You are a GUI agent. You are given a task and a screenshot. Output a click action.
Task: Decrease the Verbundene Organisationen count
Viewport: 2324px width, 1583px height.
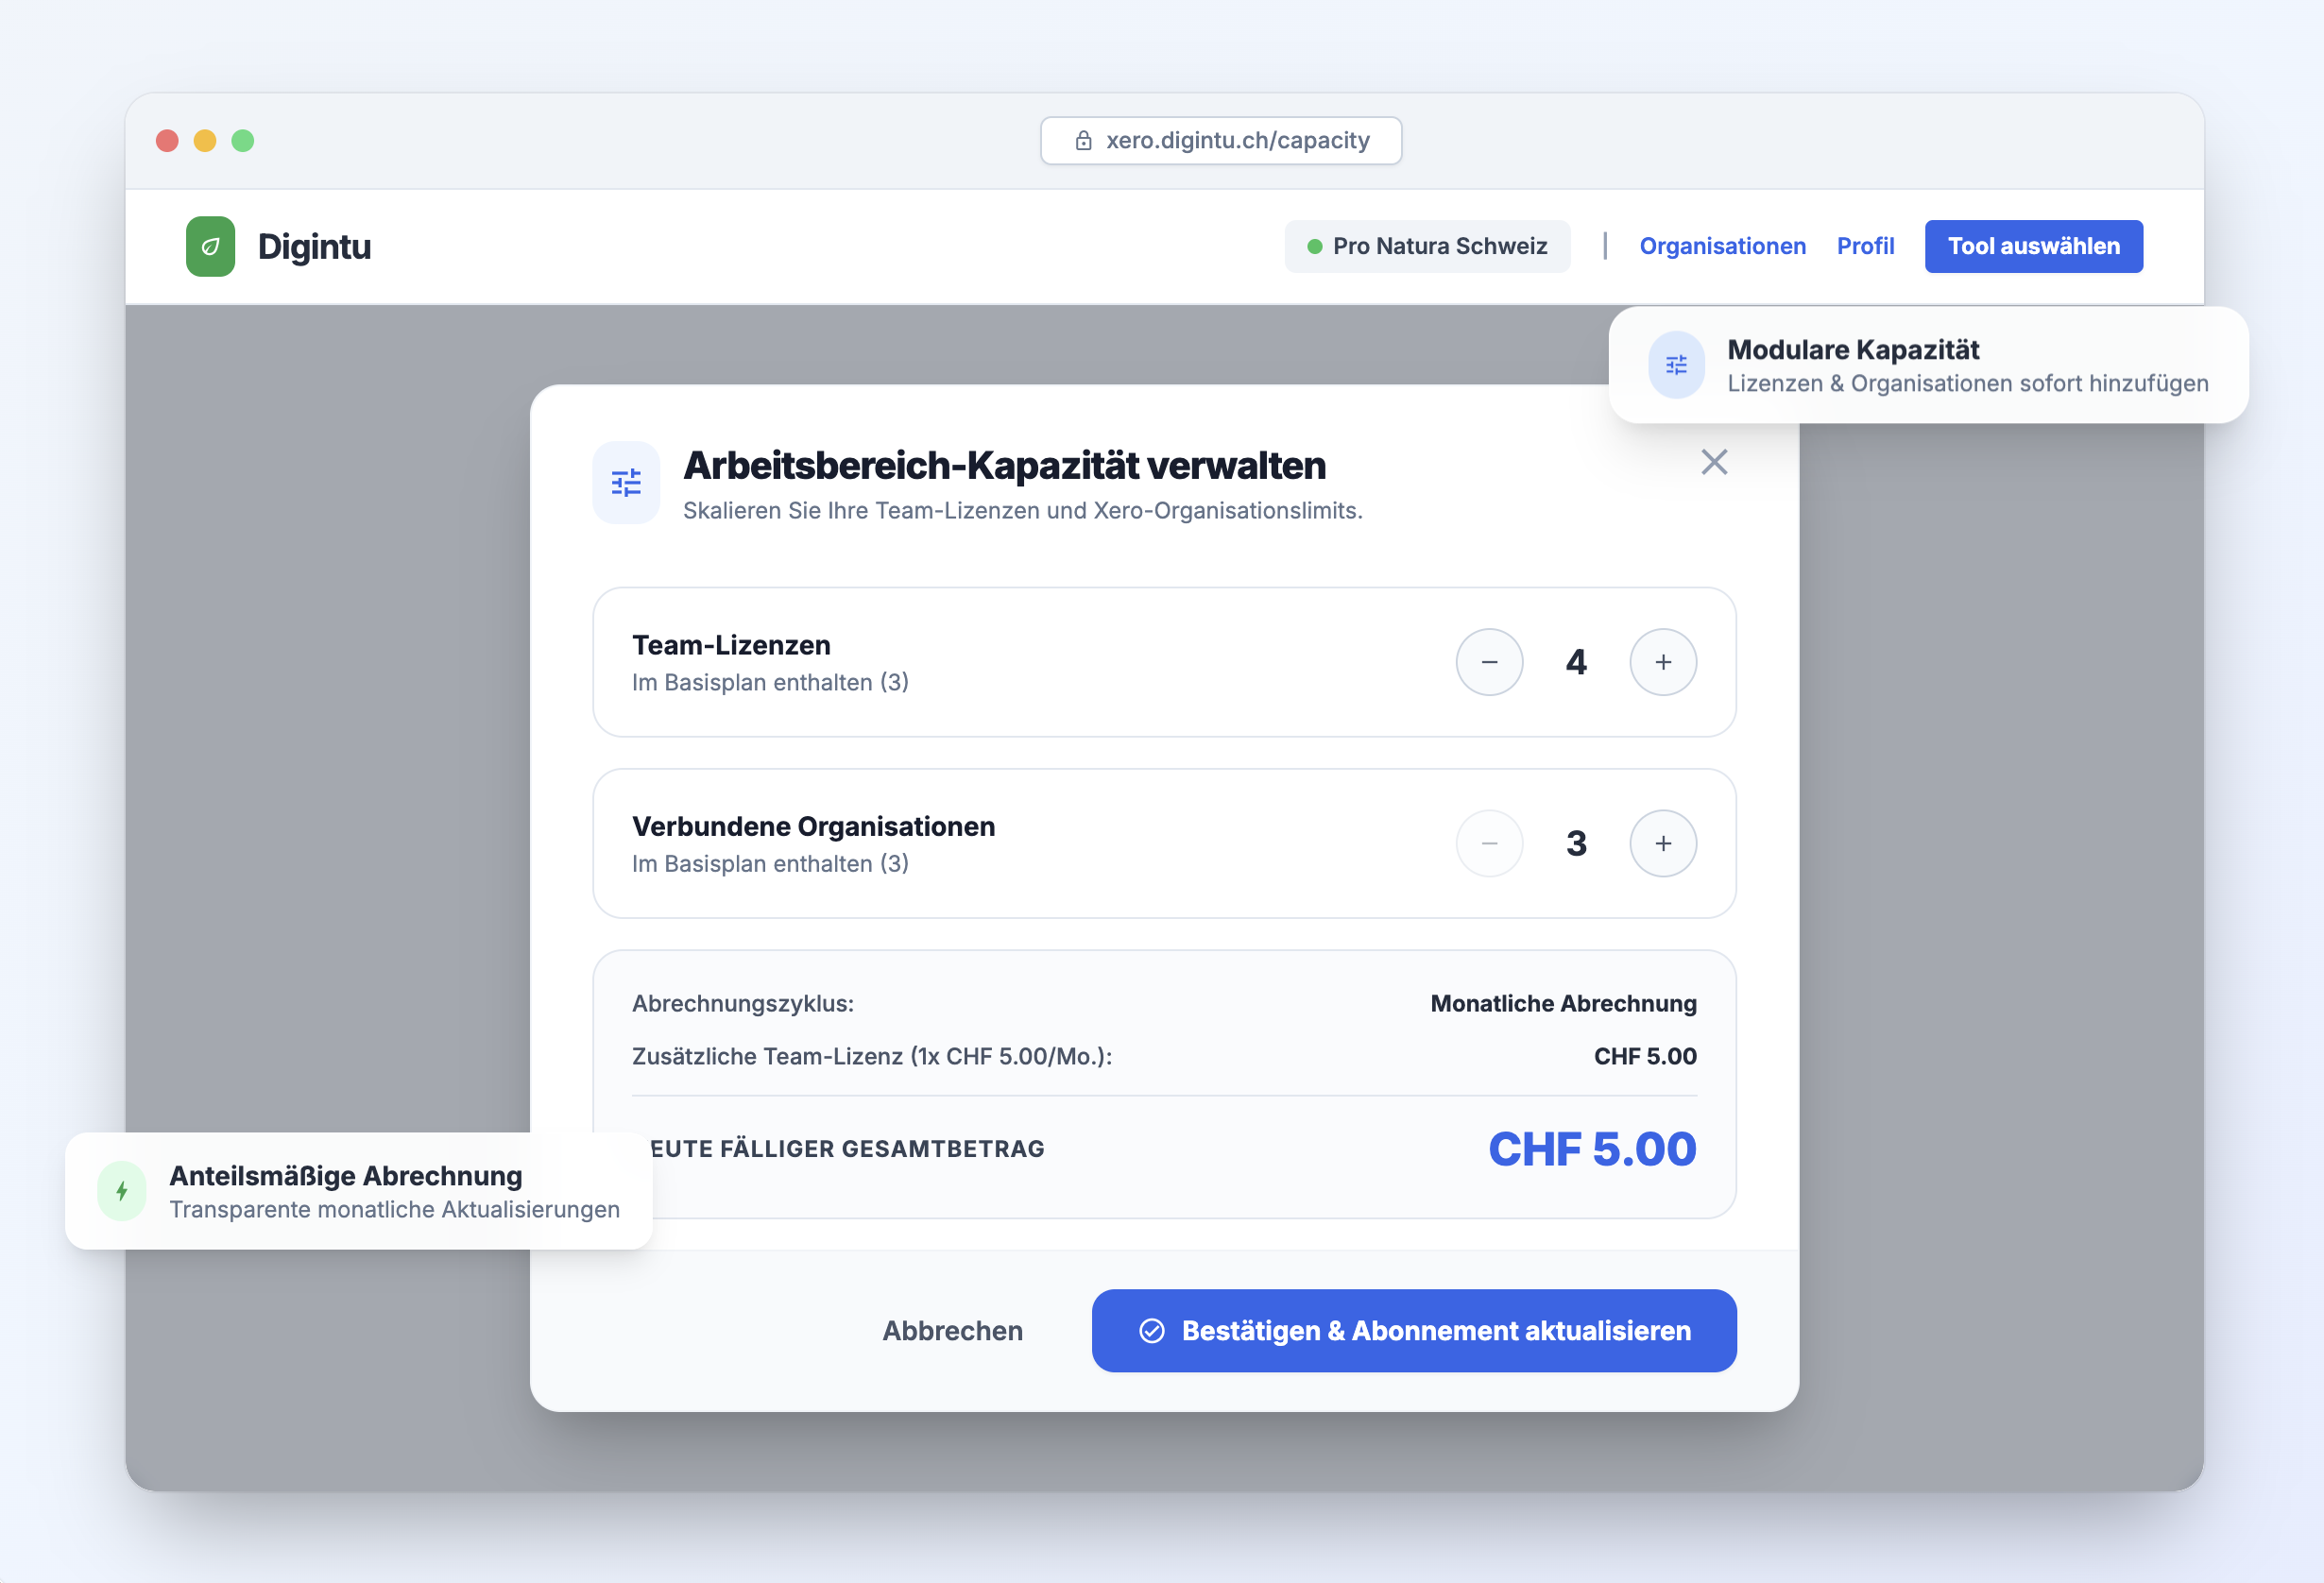[x=1489, y=843]
